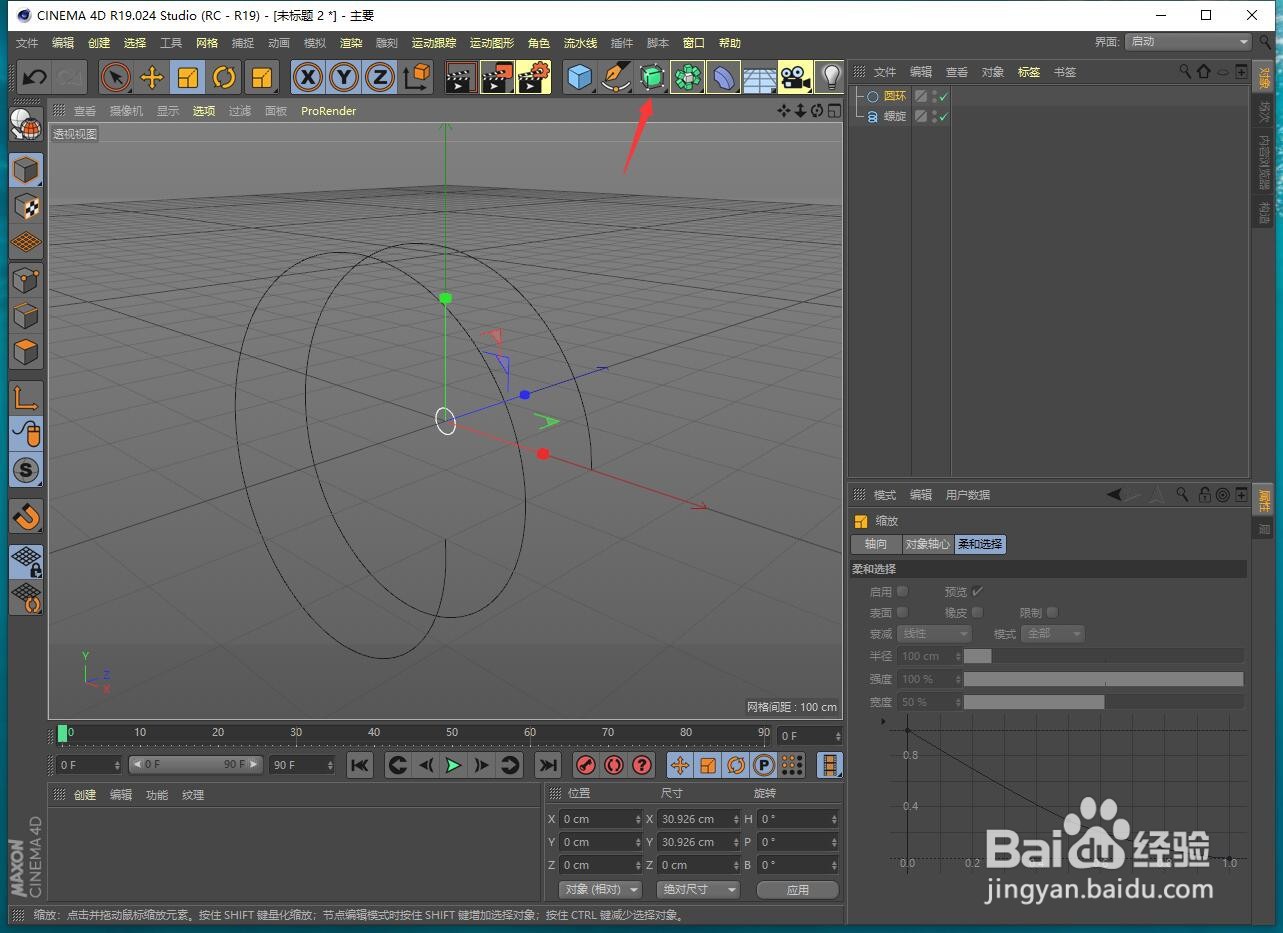Enable points mode cube icon
Screen dimensions: 1283x933
26,280
